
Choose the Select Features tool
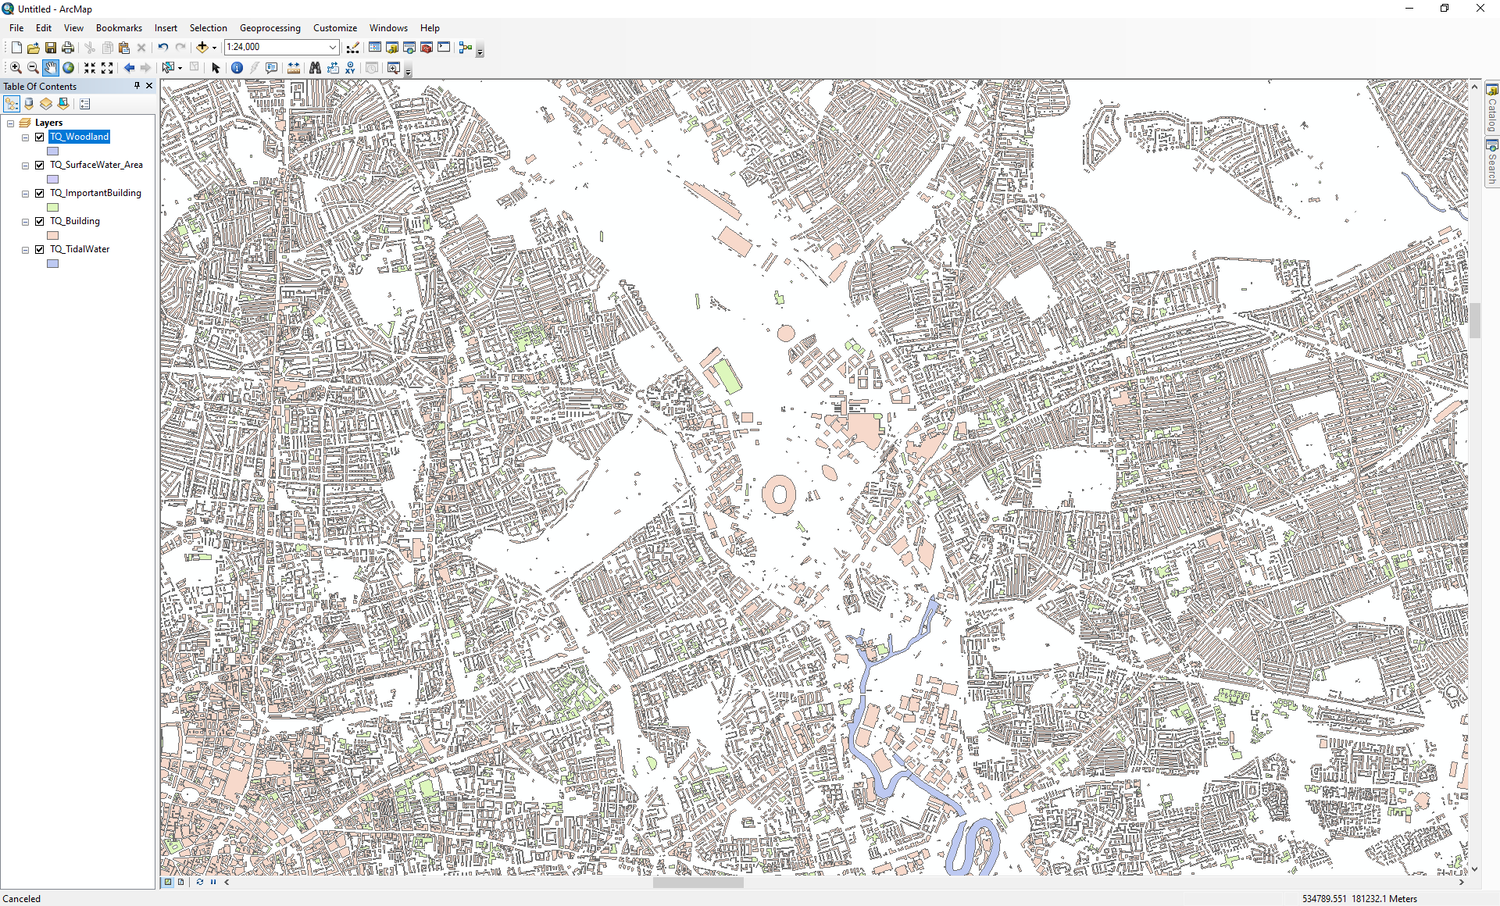tap(168, 68)
